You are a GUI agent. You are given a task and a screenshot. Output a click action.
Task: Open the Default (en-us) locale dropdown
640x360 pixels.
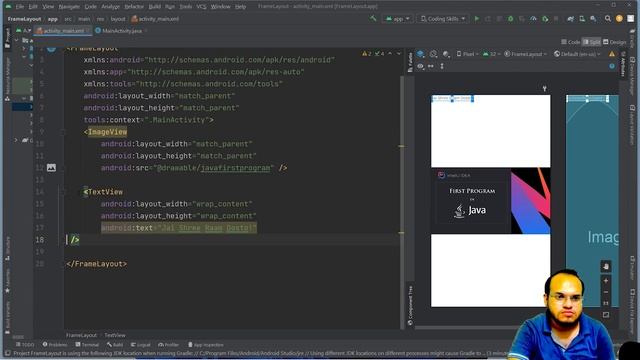click(x=578, y=54)
